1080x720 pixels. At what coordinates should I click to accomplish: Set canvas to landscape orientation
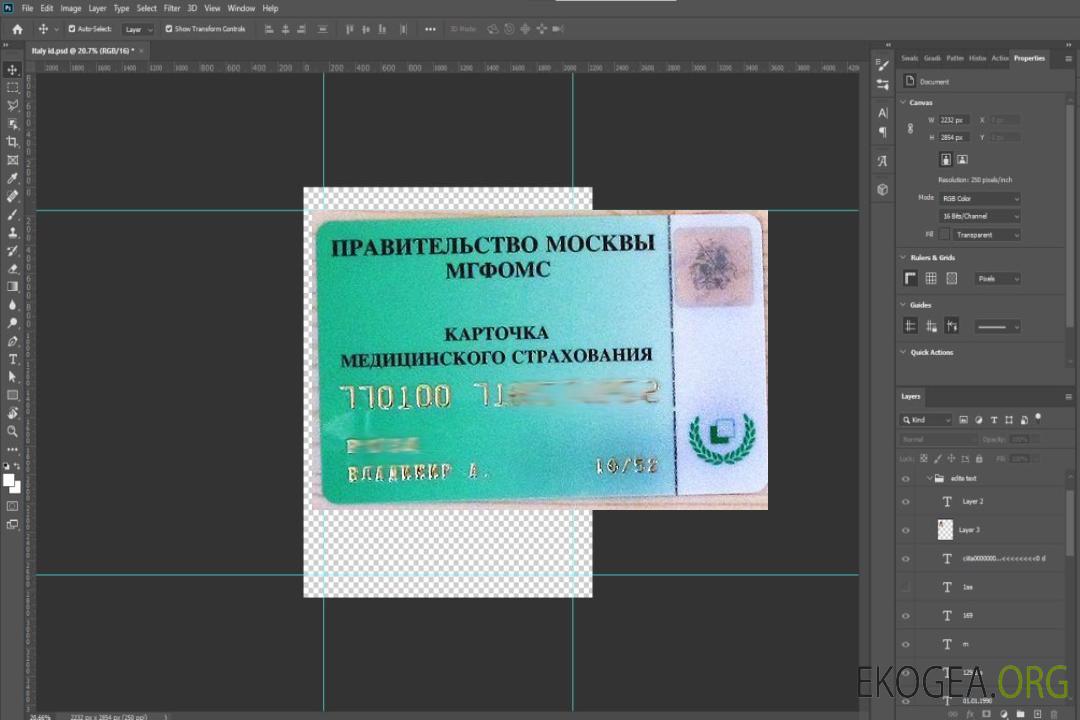(x=962, y=160)
